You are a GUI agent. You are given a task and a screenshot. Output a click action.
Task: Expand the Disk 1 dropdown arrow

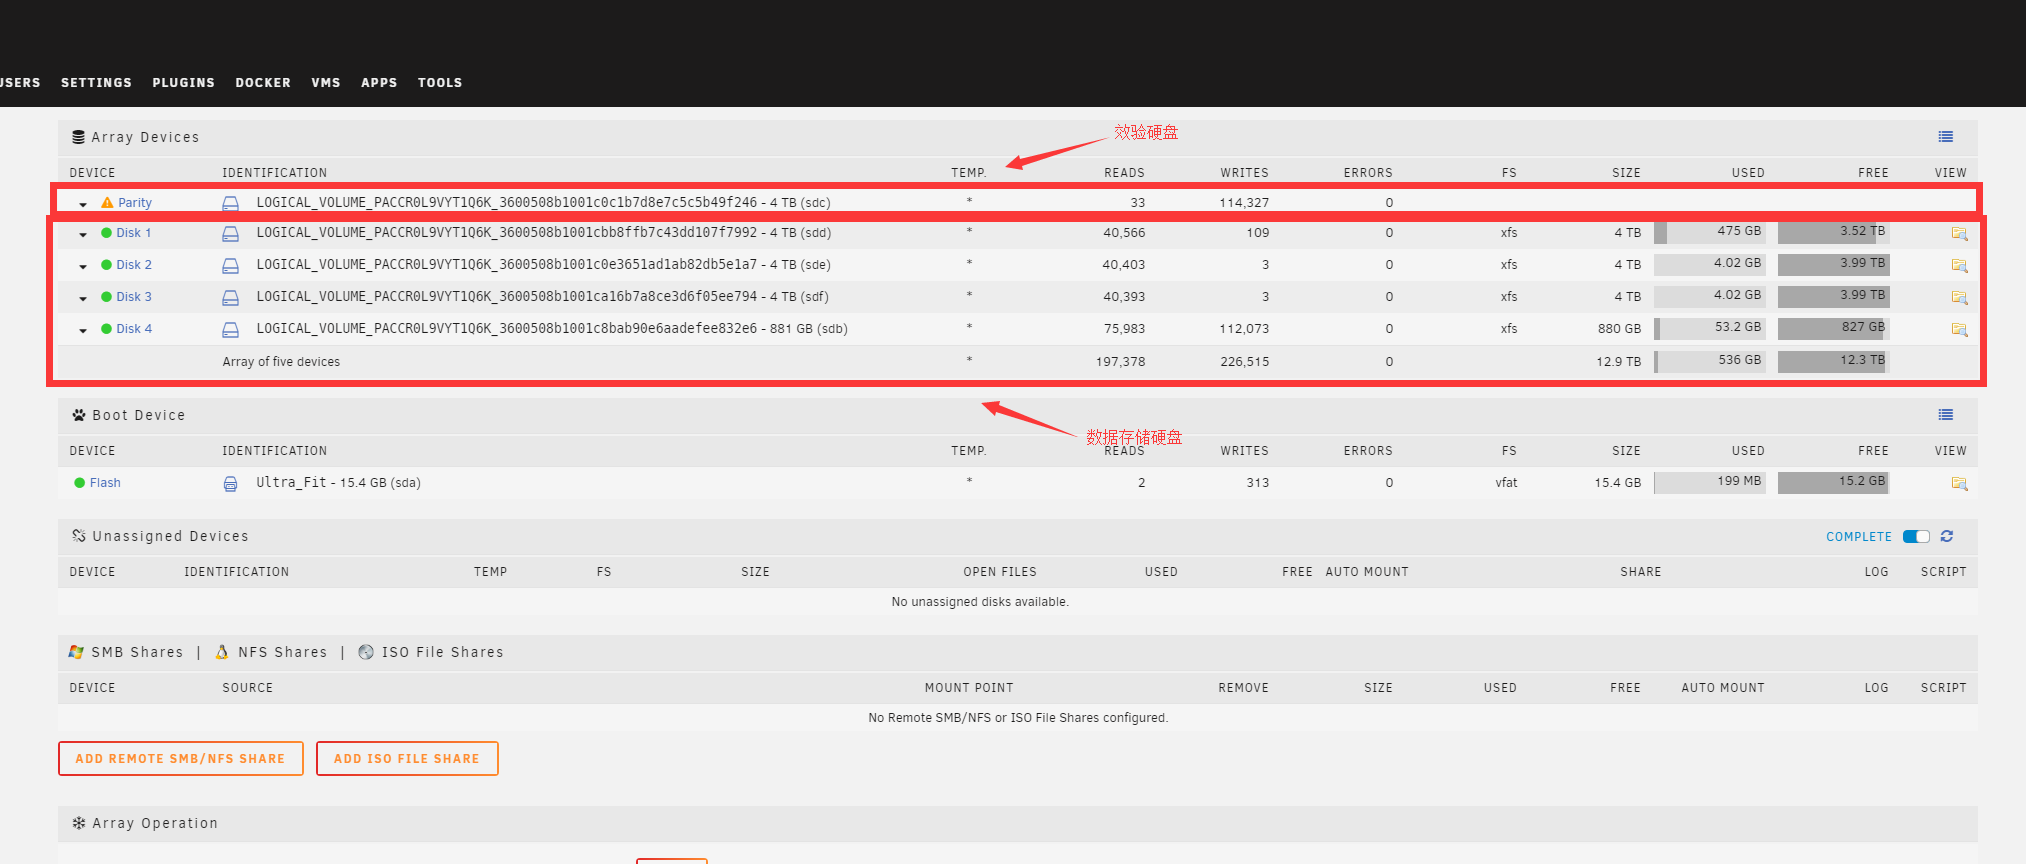click(x=83, y=235)
